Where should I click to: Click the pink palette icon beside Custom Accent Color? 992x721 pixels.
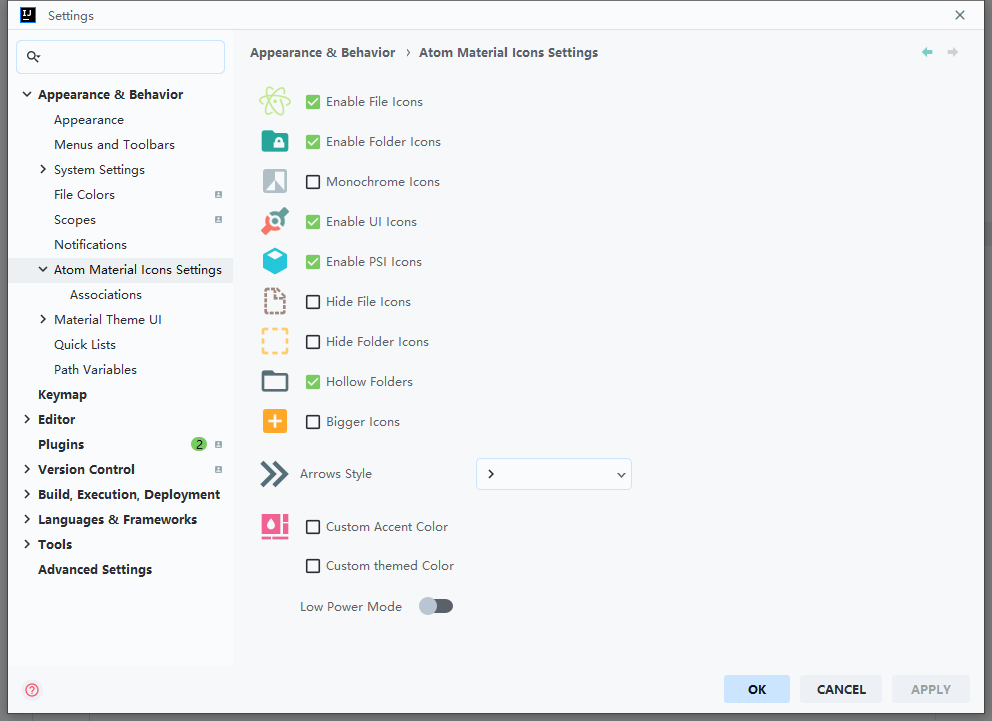coord(275,526)
